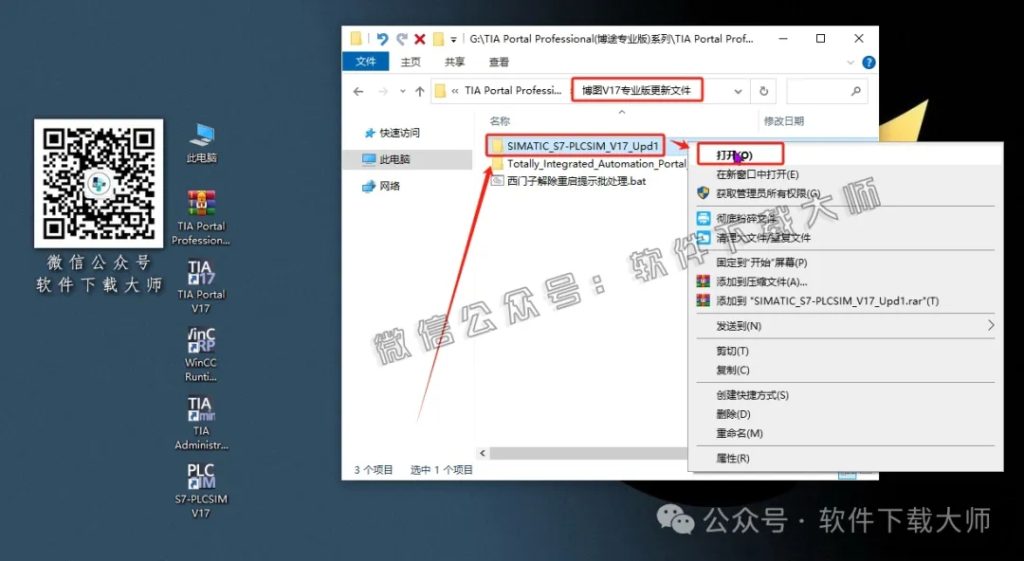This screenshot has height=561, width=1024.
Task: Open quick access toolbar customize dropdown
Action: click(x=453, y=40)
